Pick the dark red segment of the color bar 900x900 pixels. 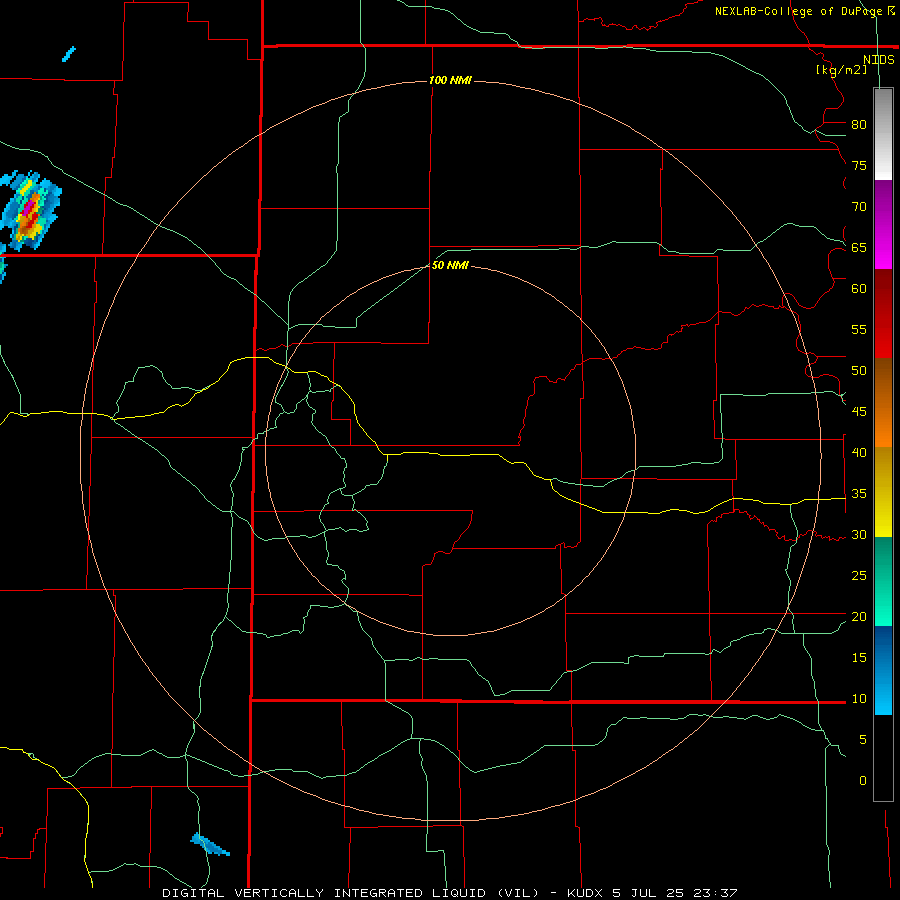coord(883,313)
